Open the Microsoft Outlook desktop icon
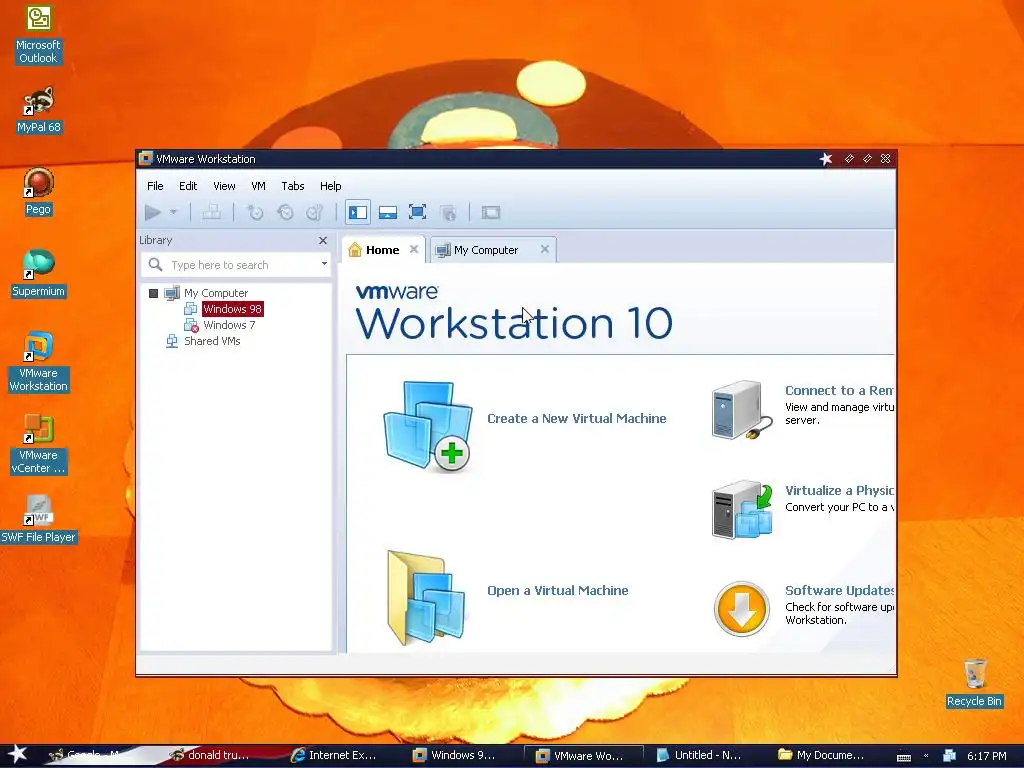1024x768 pixels. click(x=38, y=35)
